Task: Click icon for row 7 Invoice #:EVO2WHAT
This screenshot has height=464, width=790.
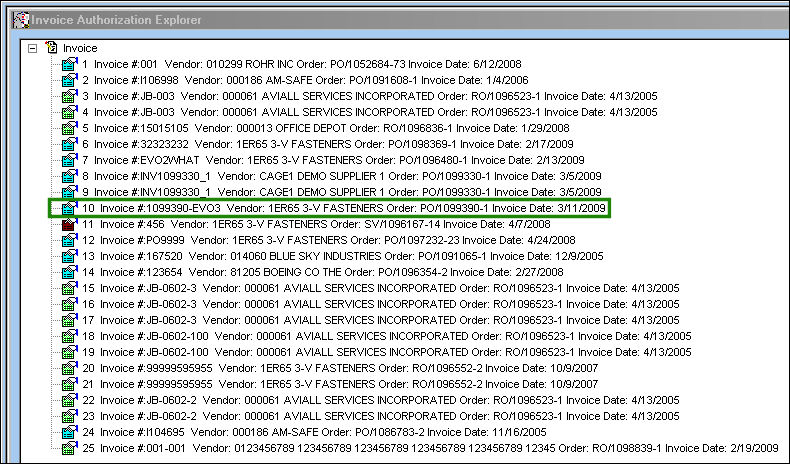Action: point(70,160)
